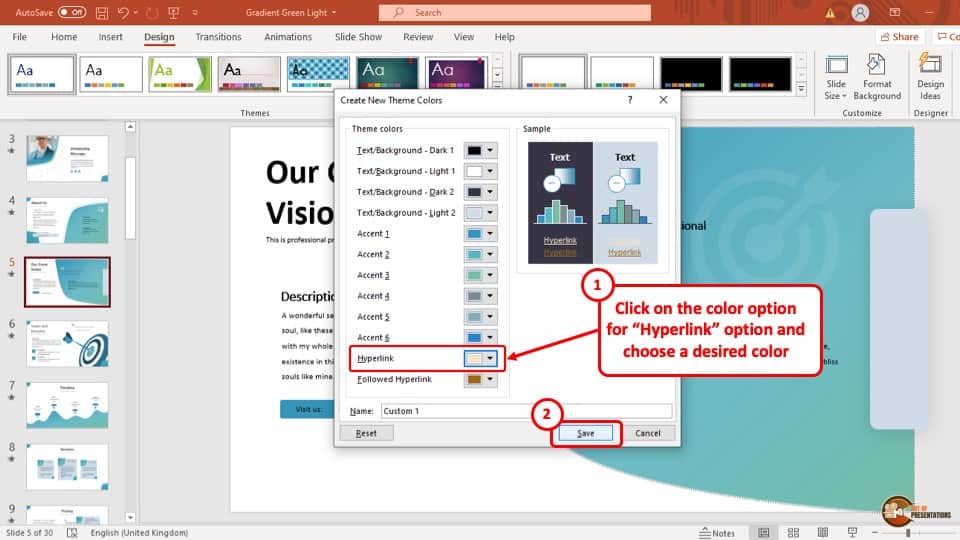Screen dimensions: 960x540
Task: Open the View tab
Action: pyautogui.click(x=463, y=37)
